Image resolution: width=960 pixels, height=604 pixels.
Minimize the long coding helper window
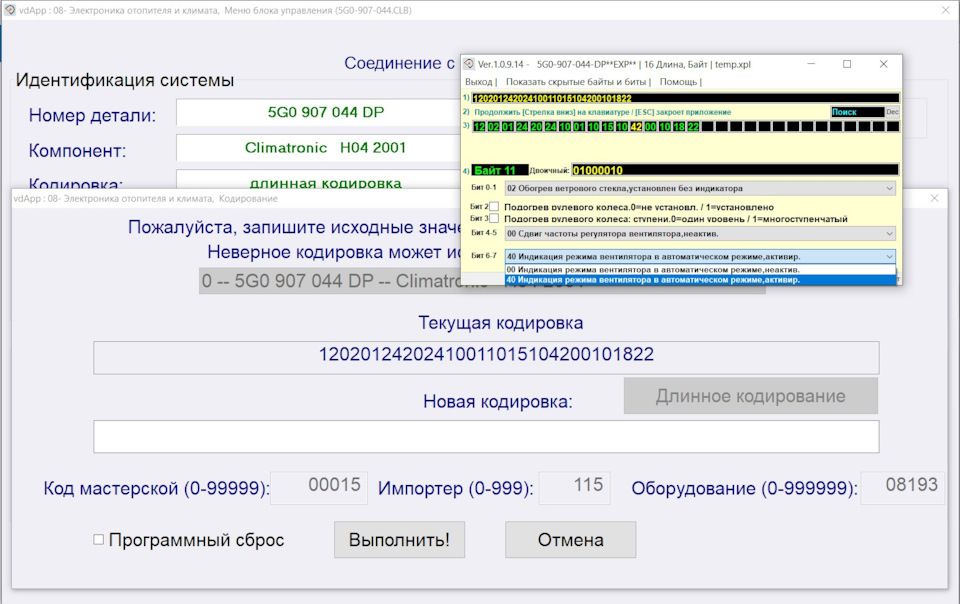811,64
